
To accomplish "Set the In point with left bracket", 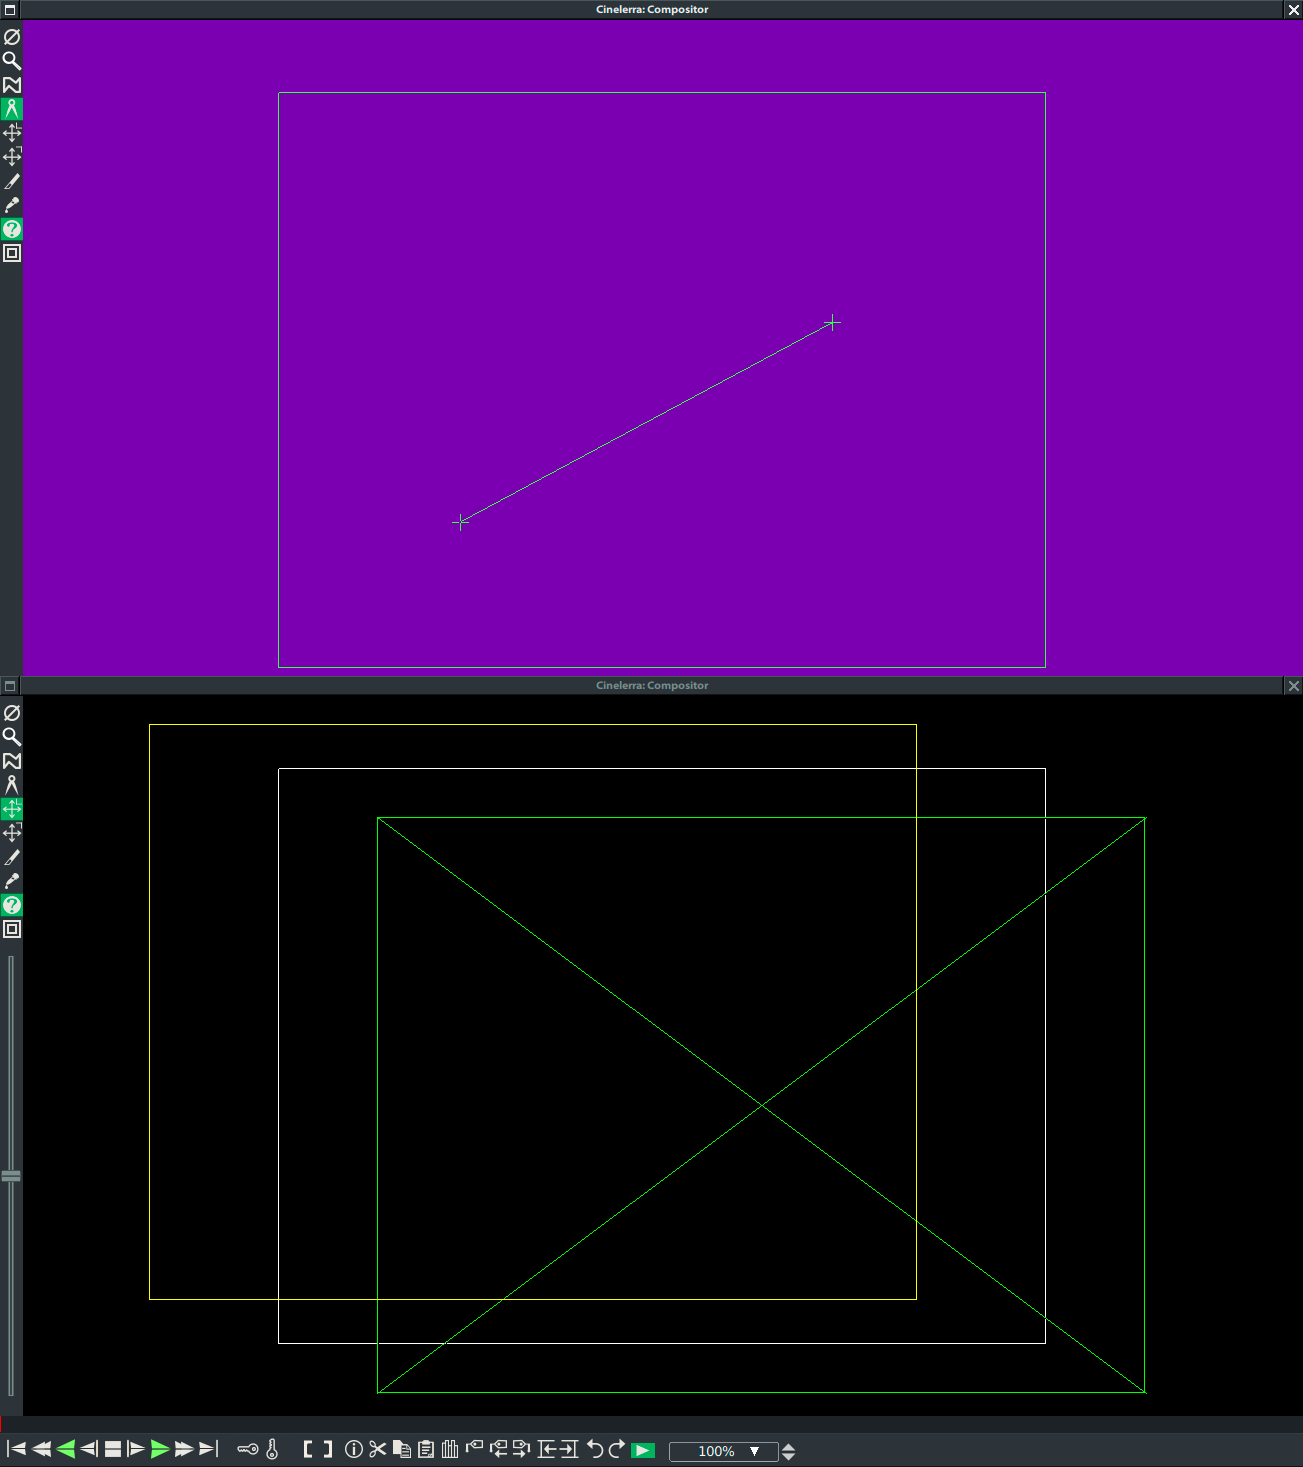I will (x=309, y=1449).
